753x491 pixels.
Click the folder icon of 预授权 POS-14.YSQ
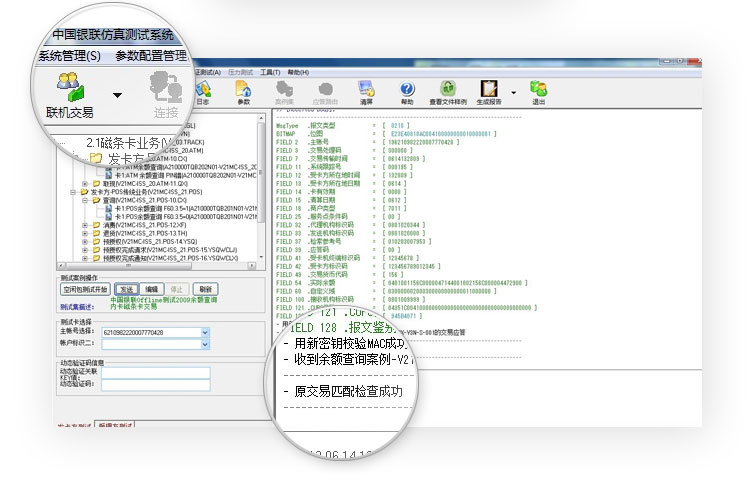point(97,241)
